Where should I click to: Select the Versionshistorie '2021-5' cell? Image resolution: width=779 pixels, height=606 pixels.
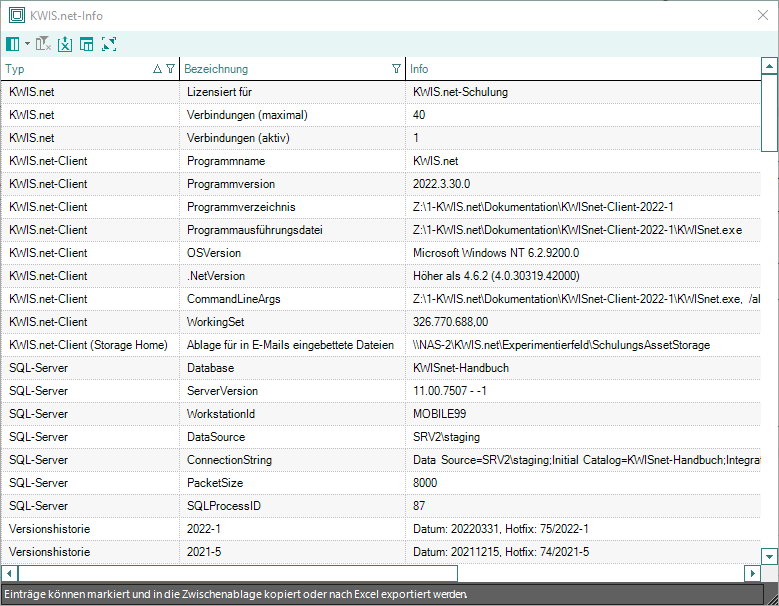coord(292,551)
